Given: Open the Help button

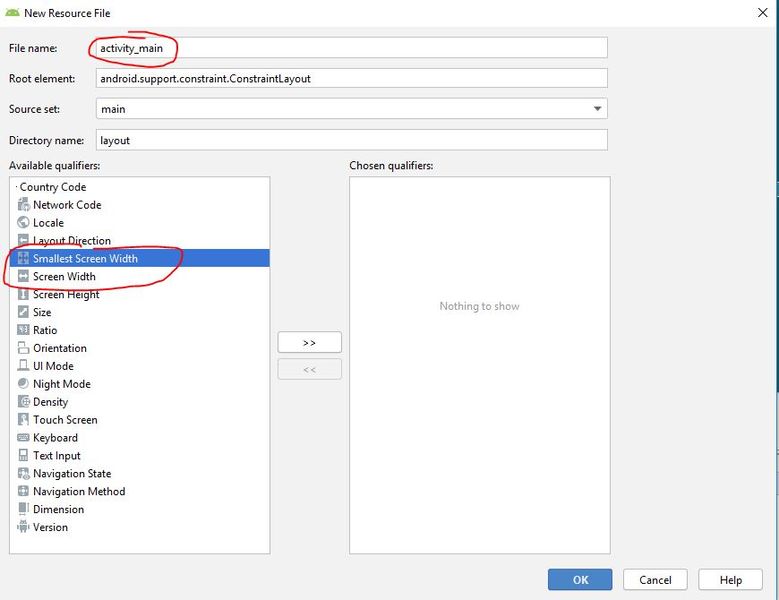Looking at the screenshot, I should (730, 580).
